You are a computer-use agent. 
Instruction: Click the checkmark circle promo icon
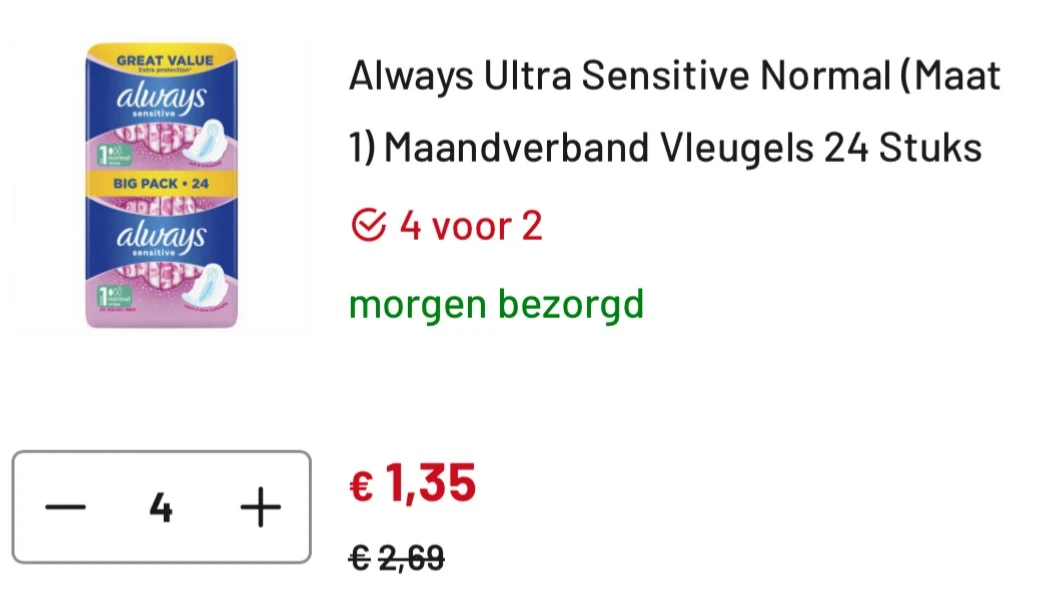pos(368,228)
